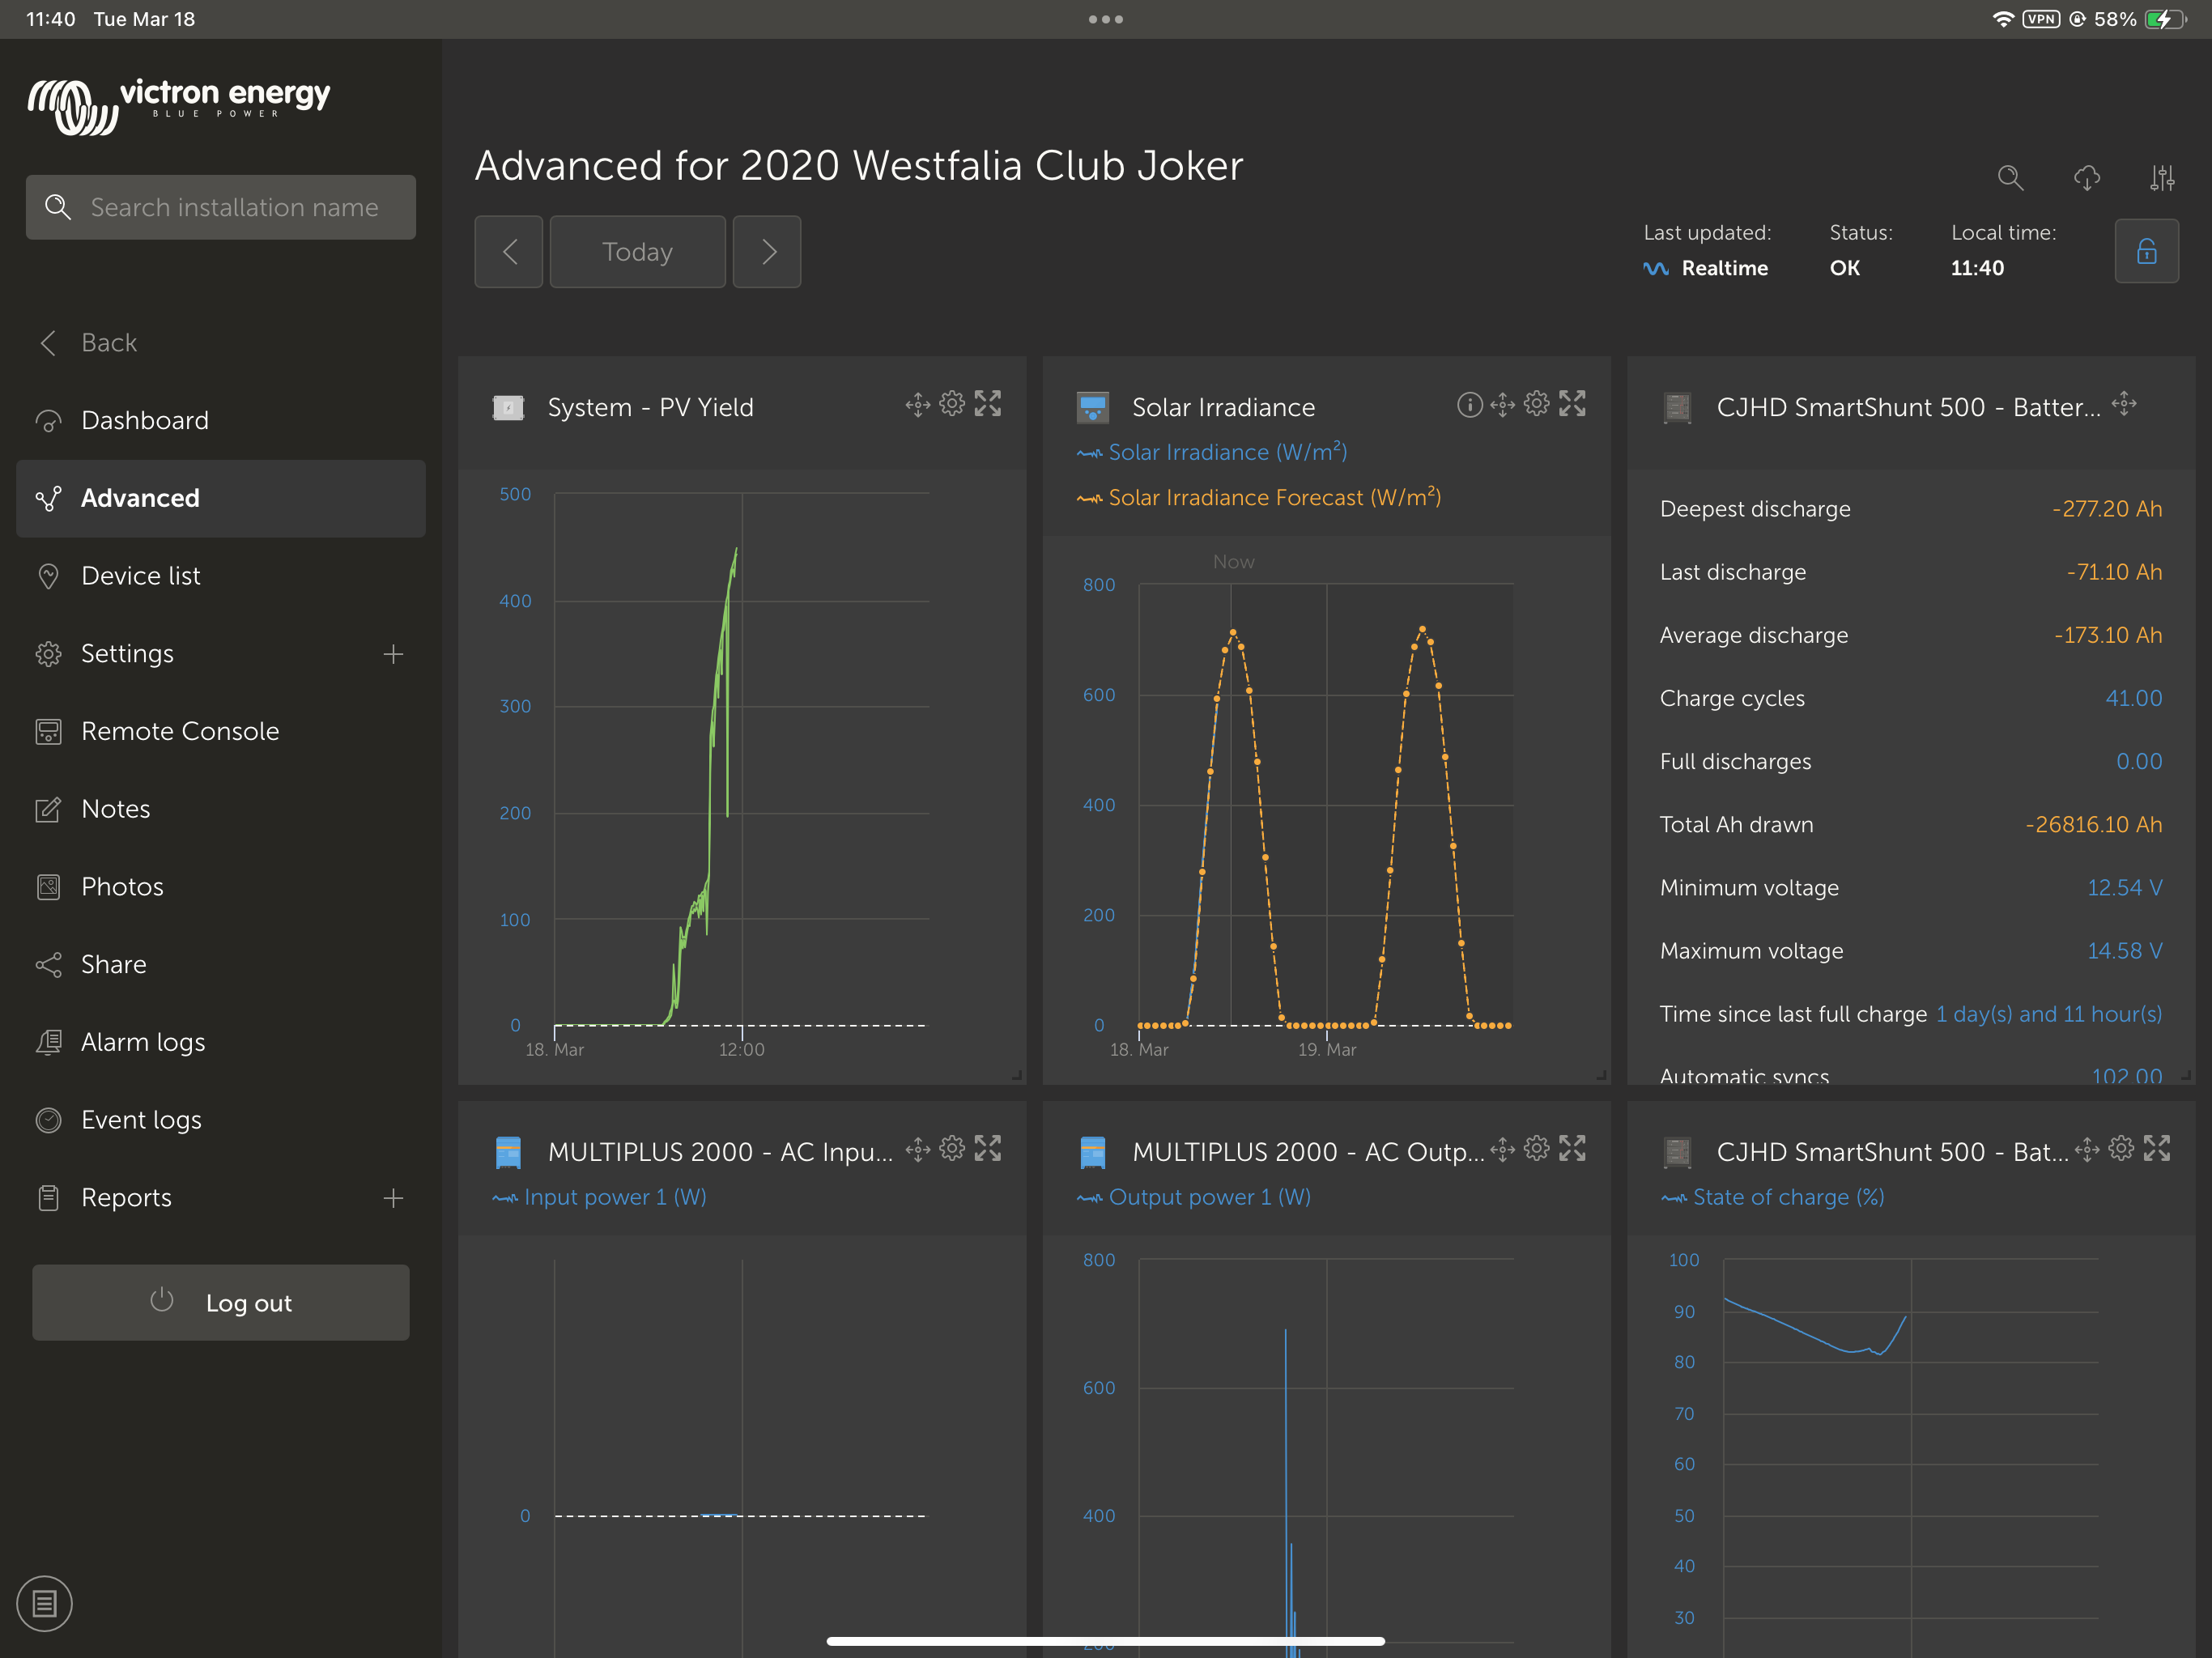Click Time since last full charge value
This screenshot has width=2212, height=1658.
coord(2049,1015)
